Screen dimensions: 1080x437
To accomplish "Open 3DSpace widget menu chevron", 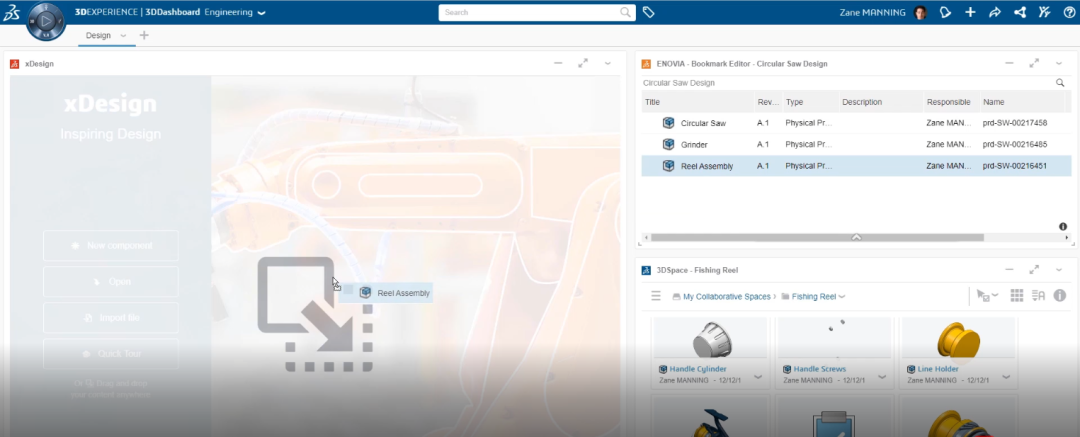I will pos(1059,270).
